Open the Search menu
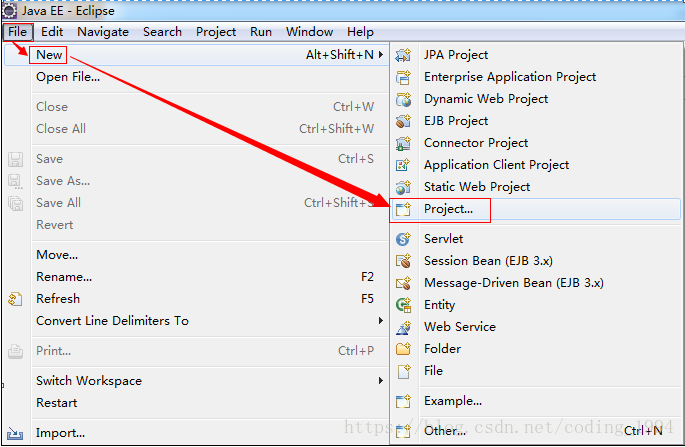Screen dimensions: 685x447 coord(163,32)
